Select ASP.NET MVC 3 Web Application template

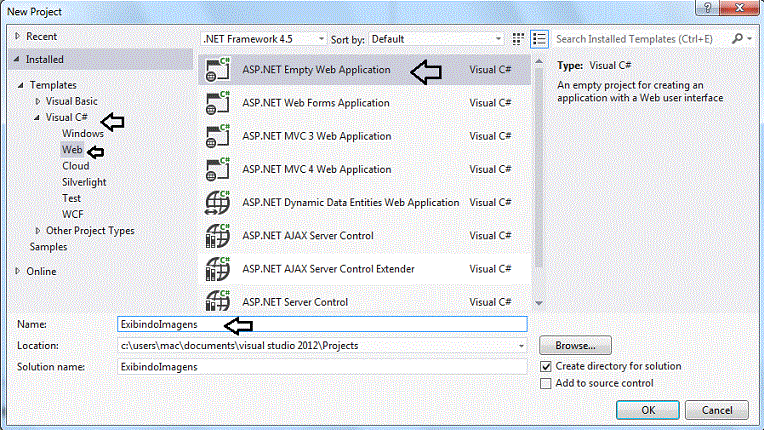(x=364, y=136)
